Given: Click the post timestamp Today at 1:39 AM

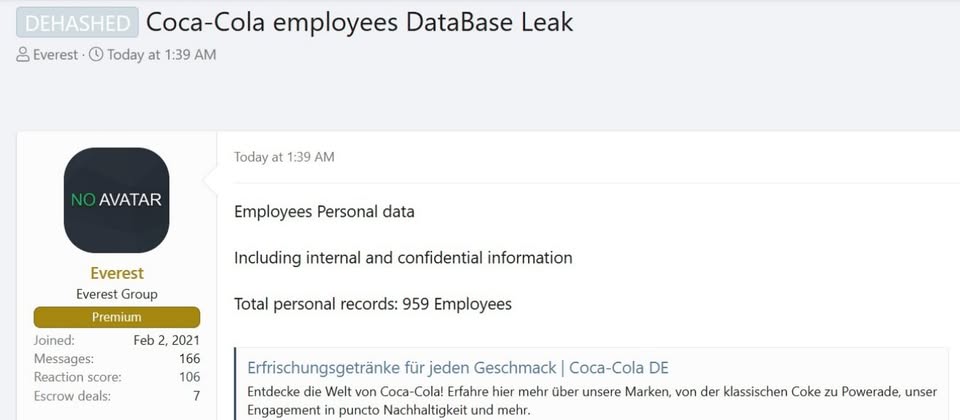Looking at the screenshot, I should pyautogui.click(x=284, y=157).
